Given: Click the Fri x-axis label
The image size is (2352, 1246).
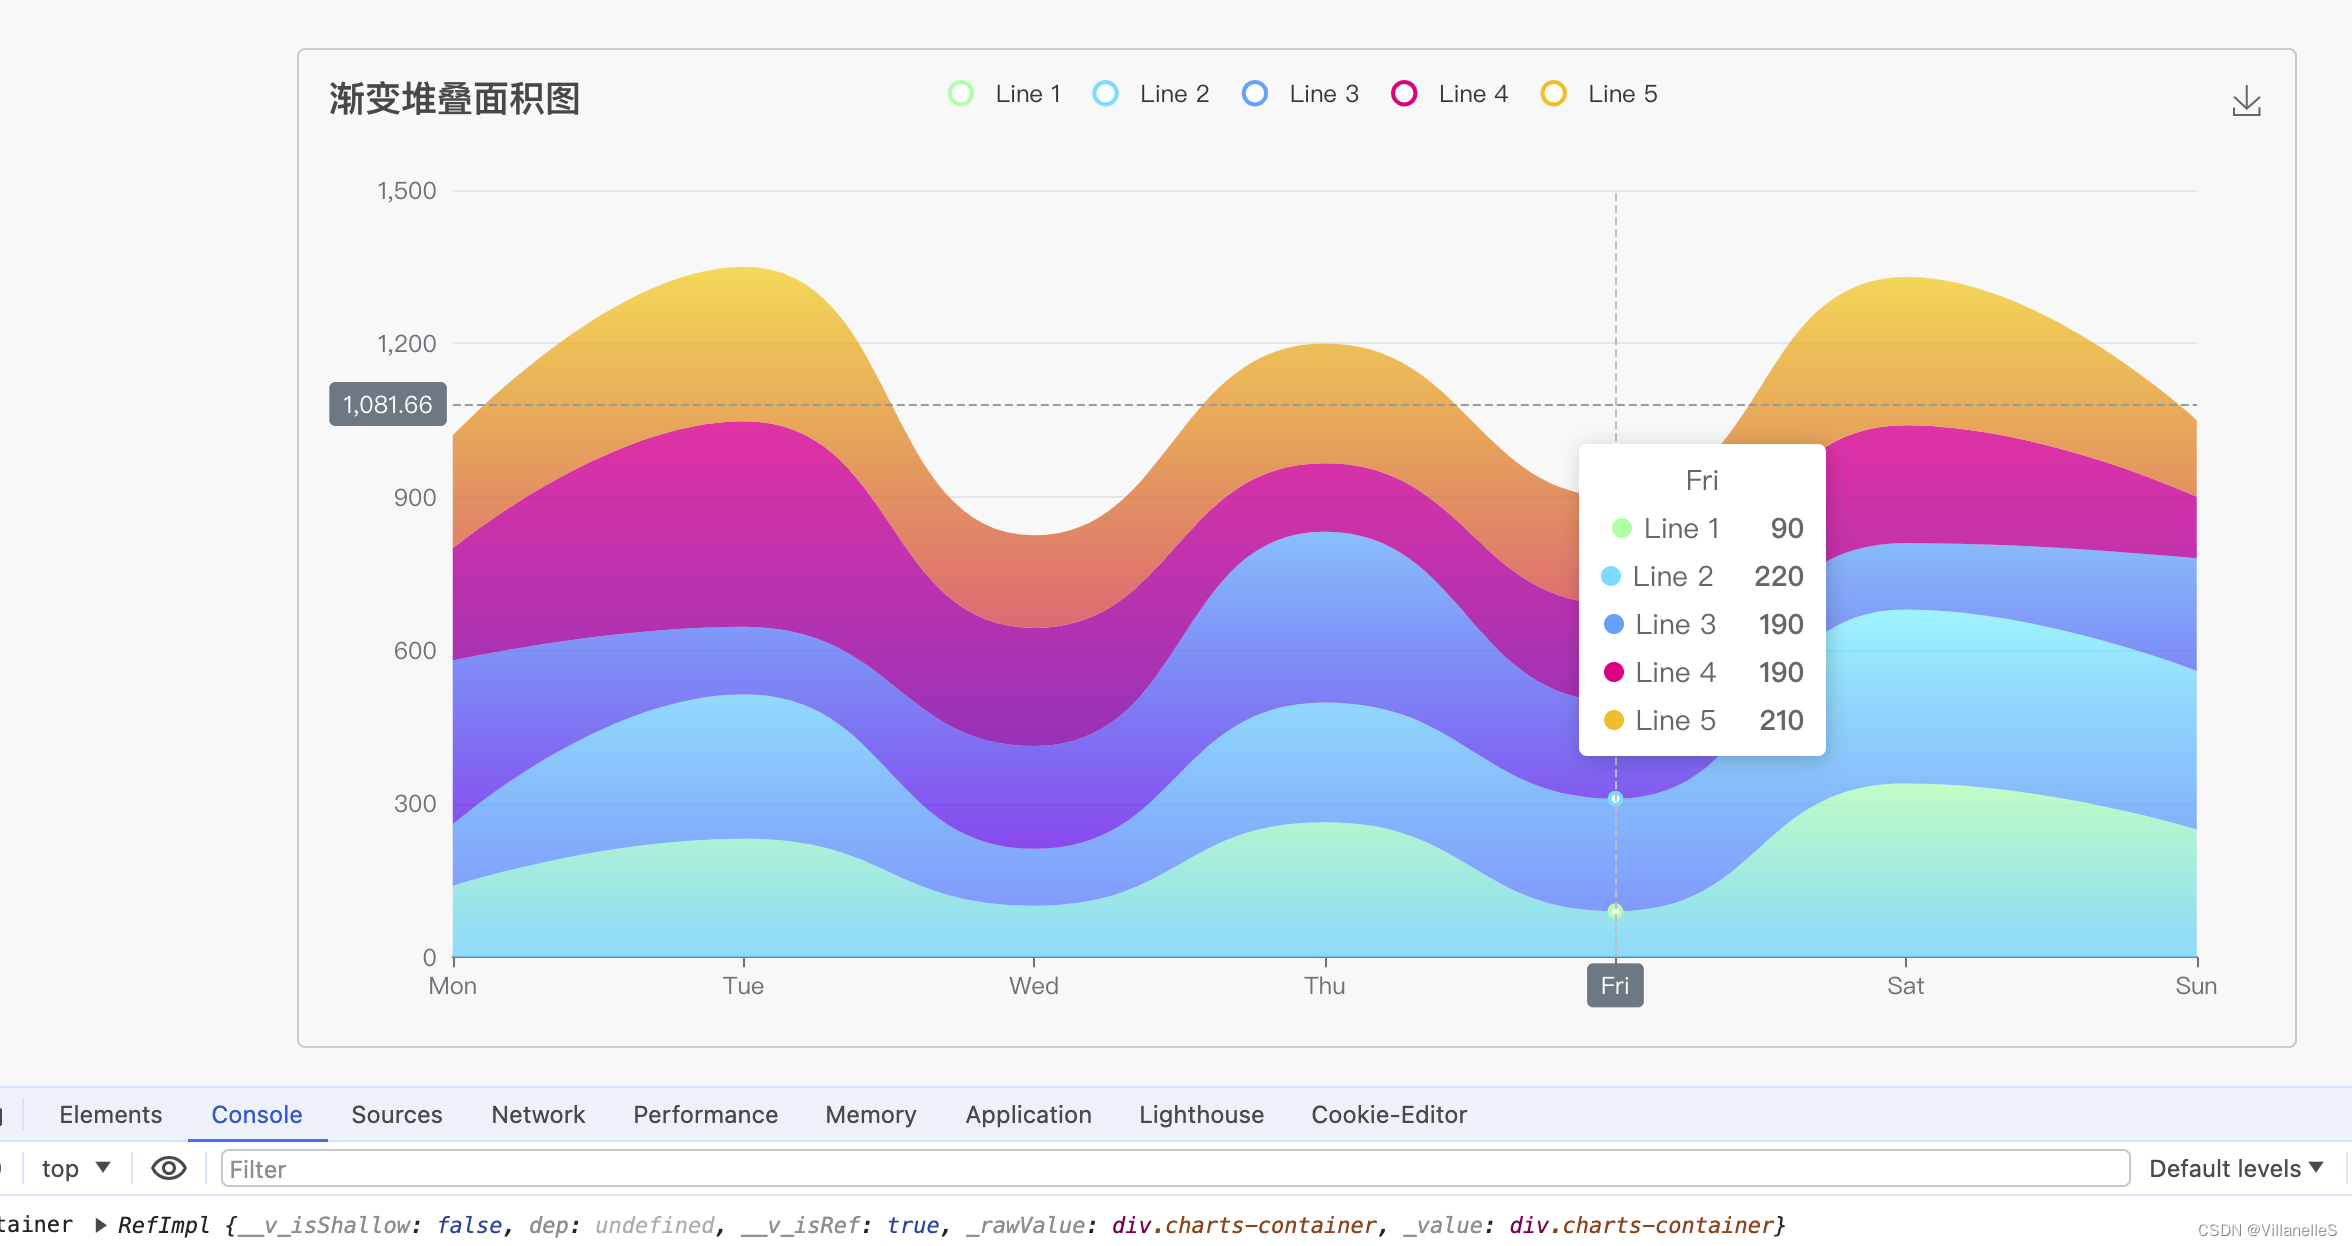Looking at the screenshot, I should 1615,986.
